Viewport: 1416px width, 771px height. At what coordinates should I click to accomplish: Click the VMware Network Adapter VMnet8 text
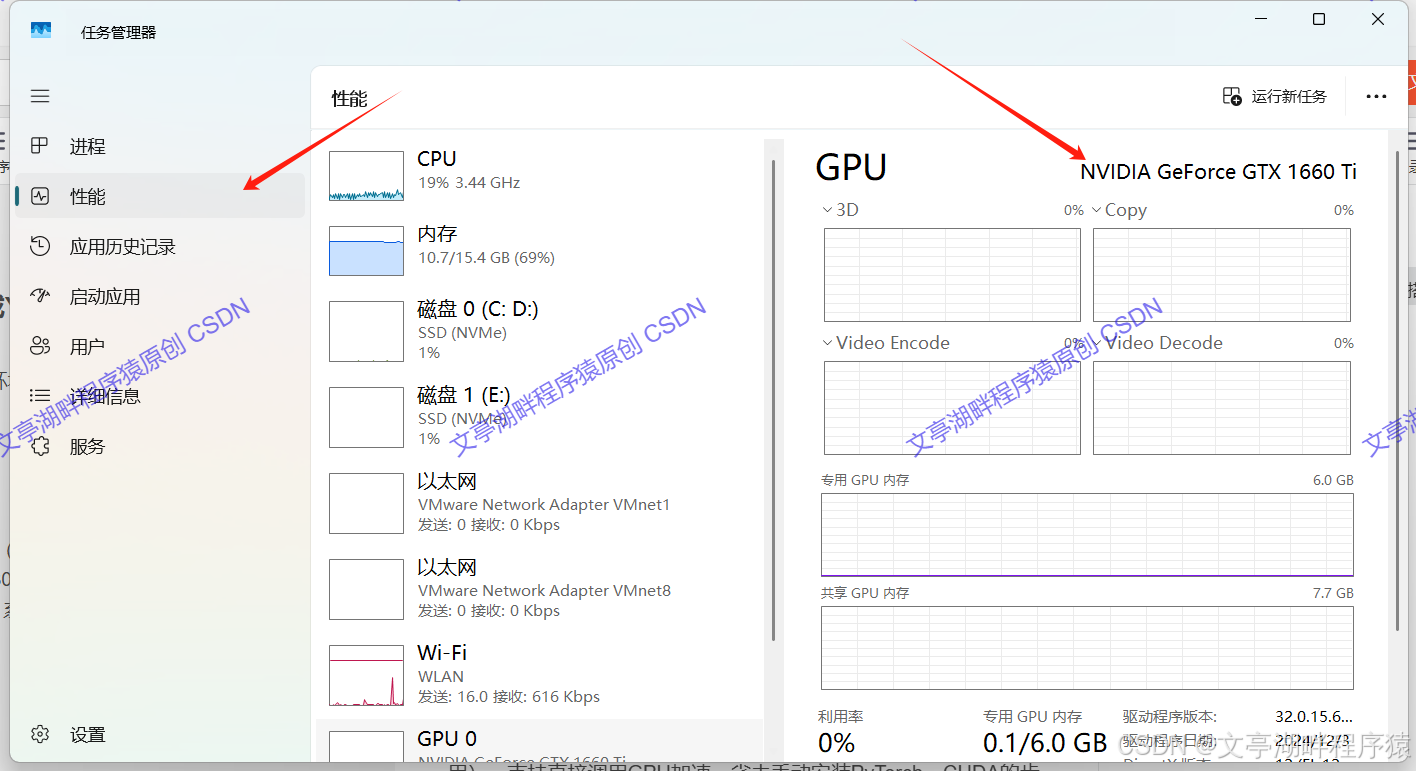[544, 591]
